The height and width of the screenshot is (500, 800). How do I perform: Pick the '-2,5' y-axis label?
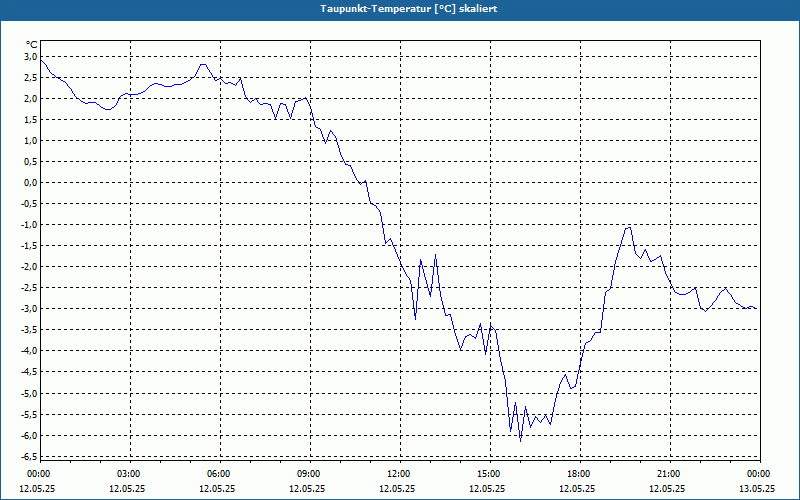click(29, 288)
